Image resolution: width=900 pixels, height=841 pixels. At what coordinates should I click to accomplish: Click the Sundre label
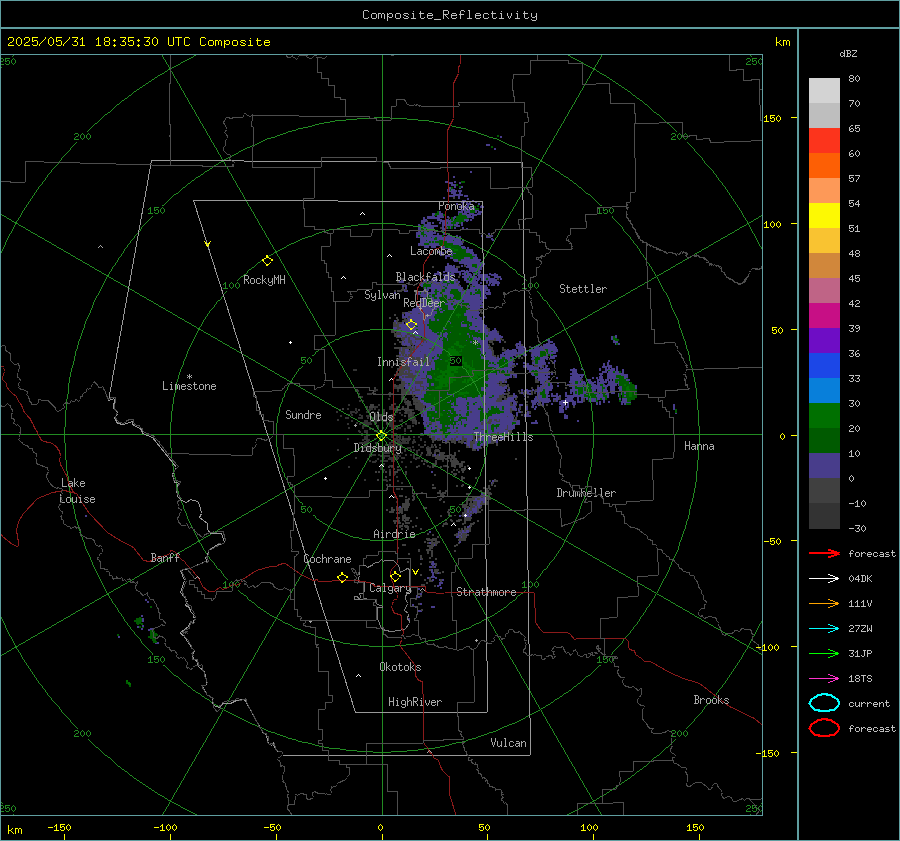click(x=303, y=414)
